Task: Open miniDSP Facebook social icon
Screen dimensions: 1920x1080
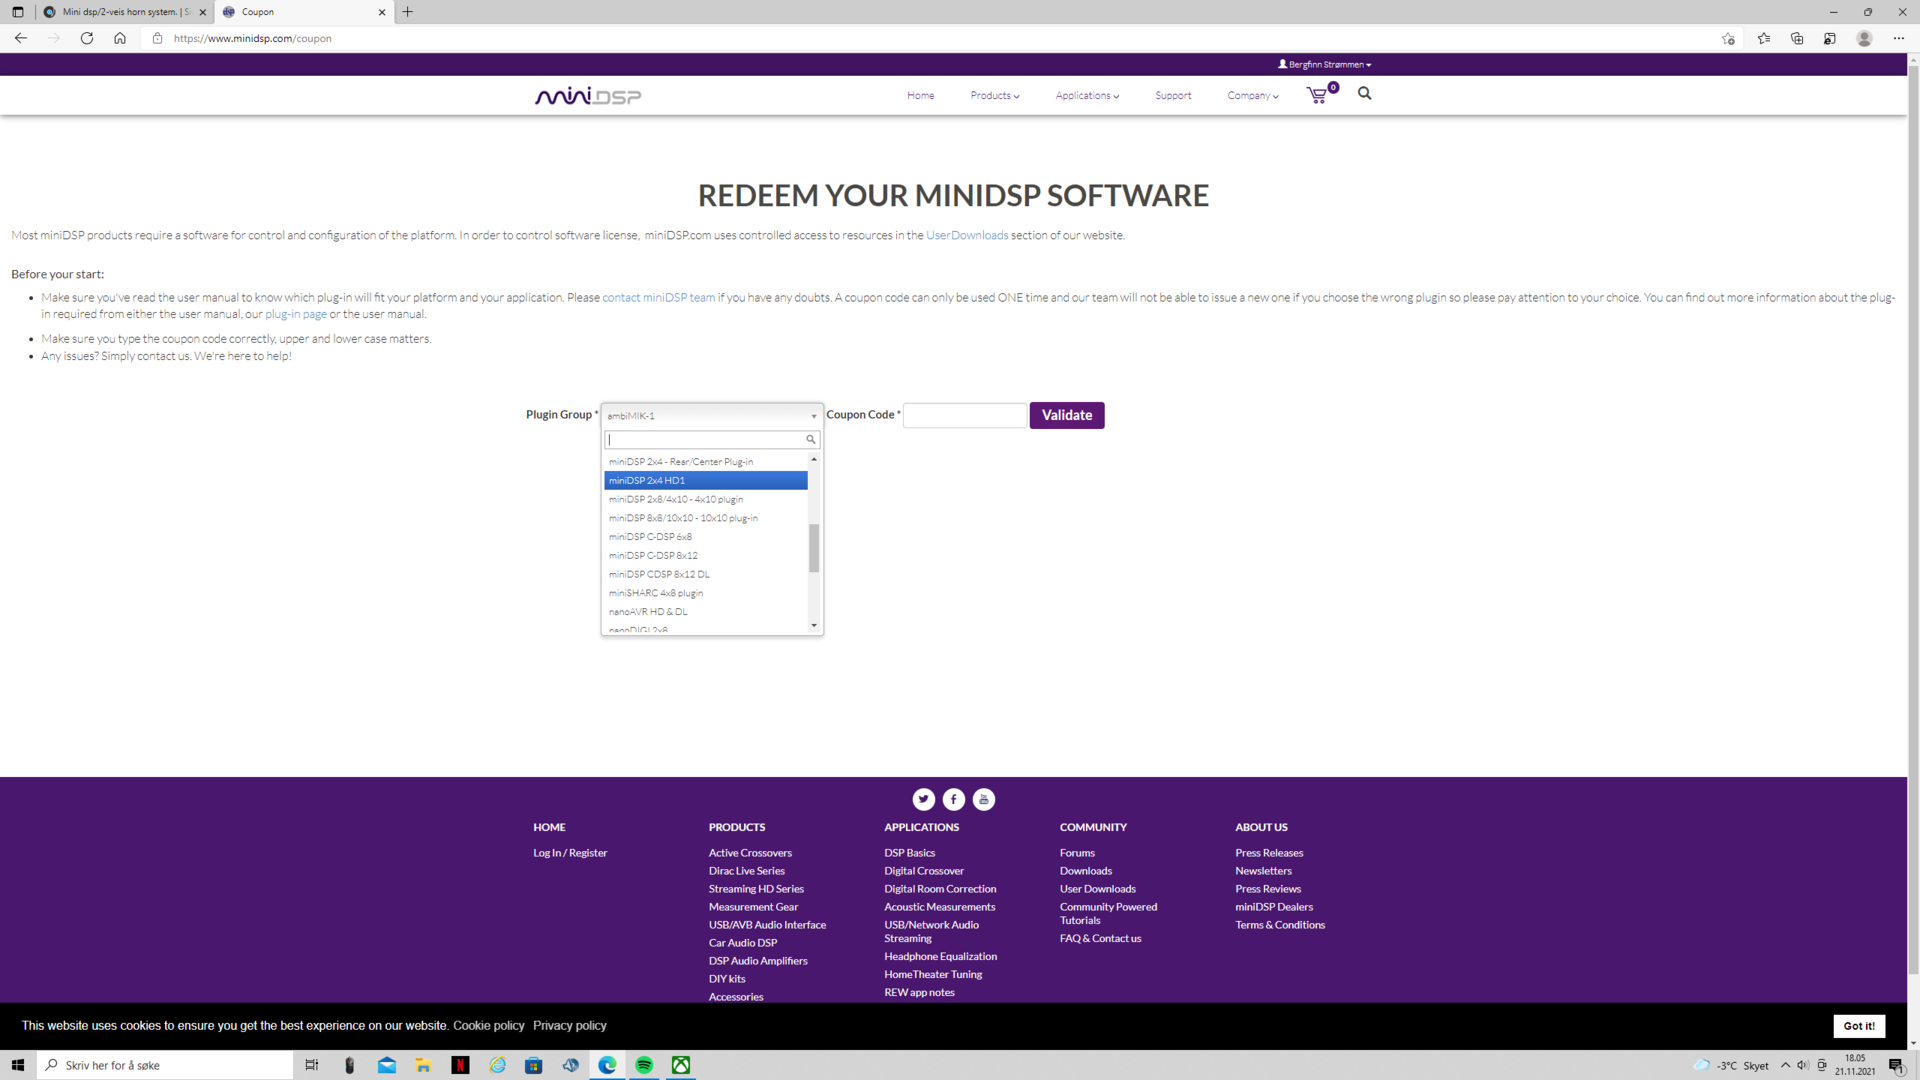Action: [x=954, y=799]
